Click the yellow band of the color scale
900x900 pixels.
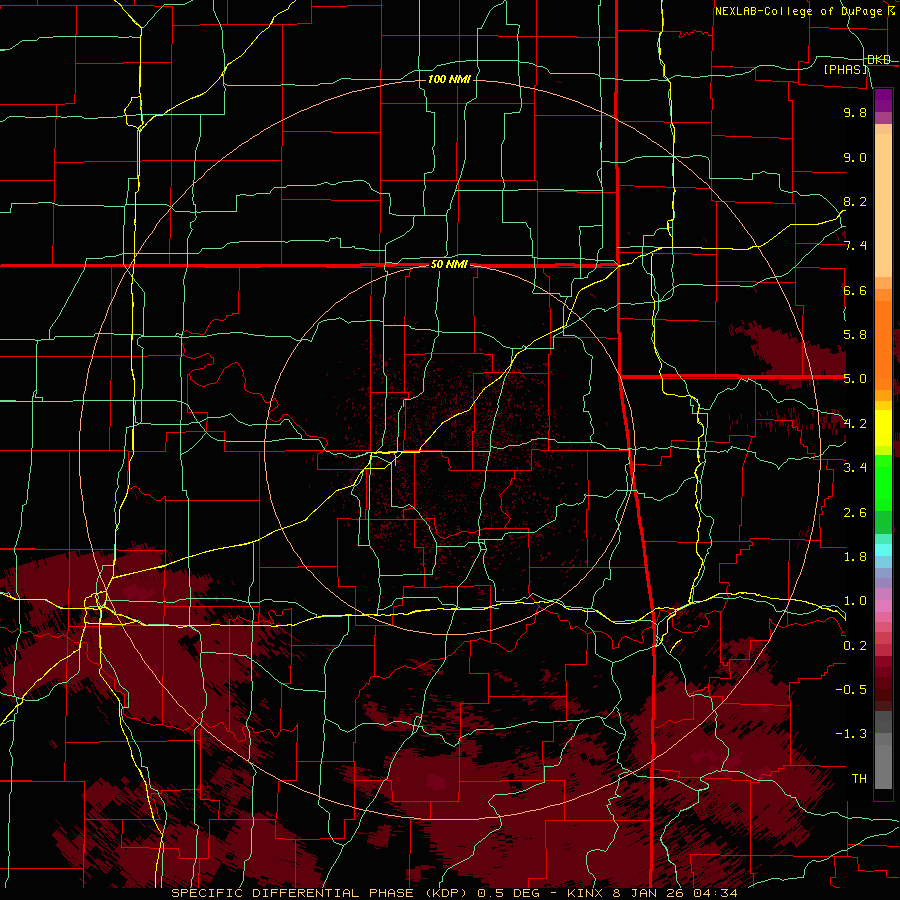coord(883,428)
